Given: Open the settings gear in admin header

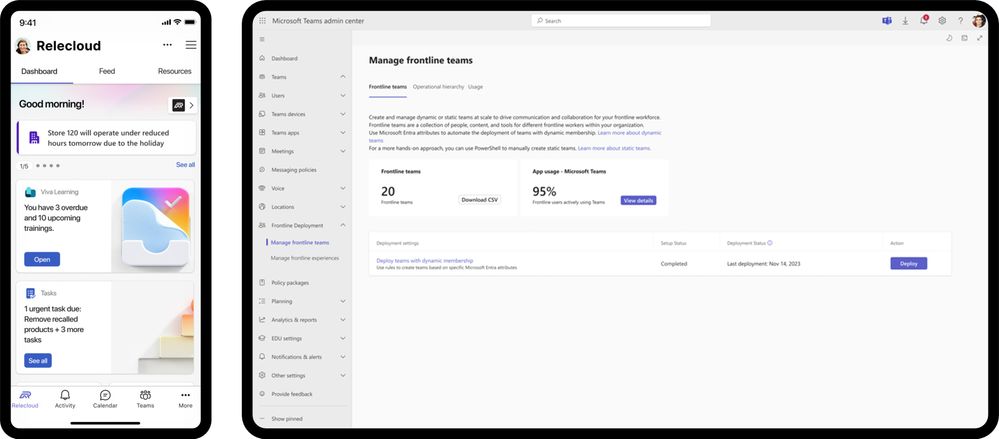Looking at the screenshot, I should click(x=942, y=20).
